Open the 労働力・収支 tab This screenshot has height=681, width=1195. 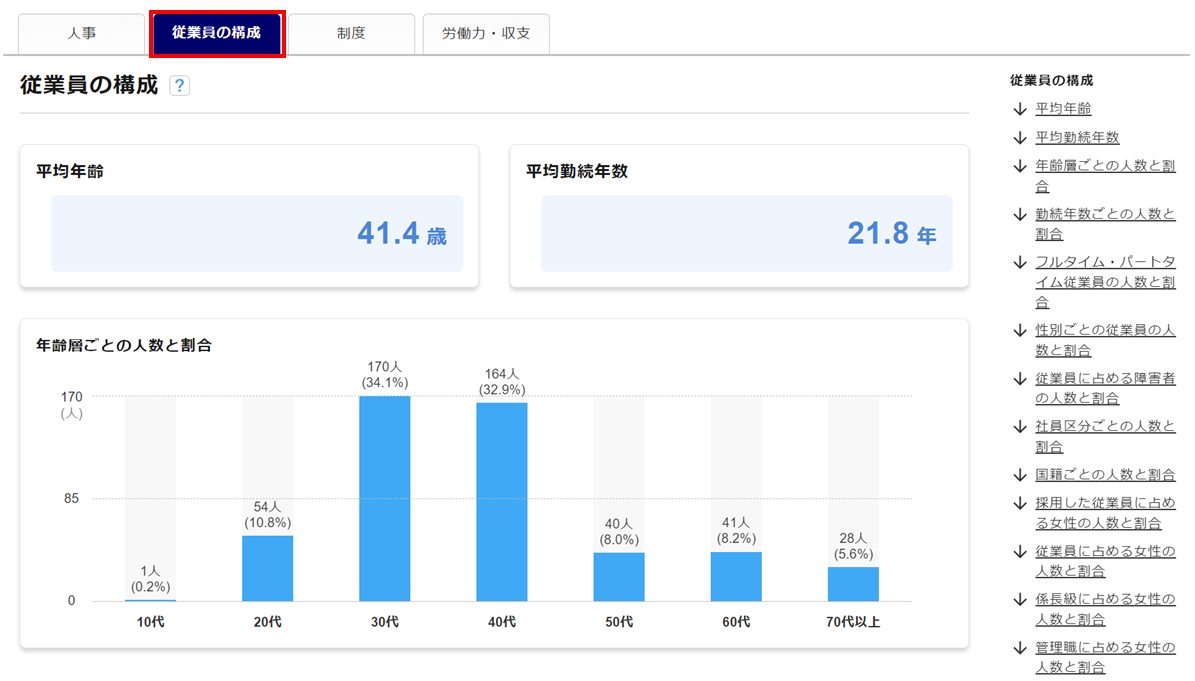click(x=486, y=34)
